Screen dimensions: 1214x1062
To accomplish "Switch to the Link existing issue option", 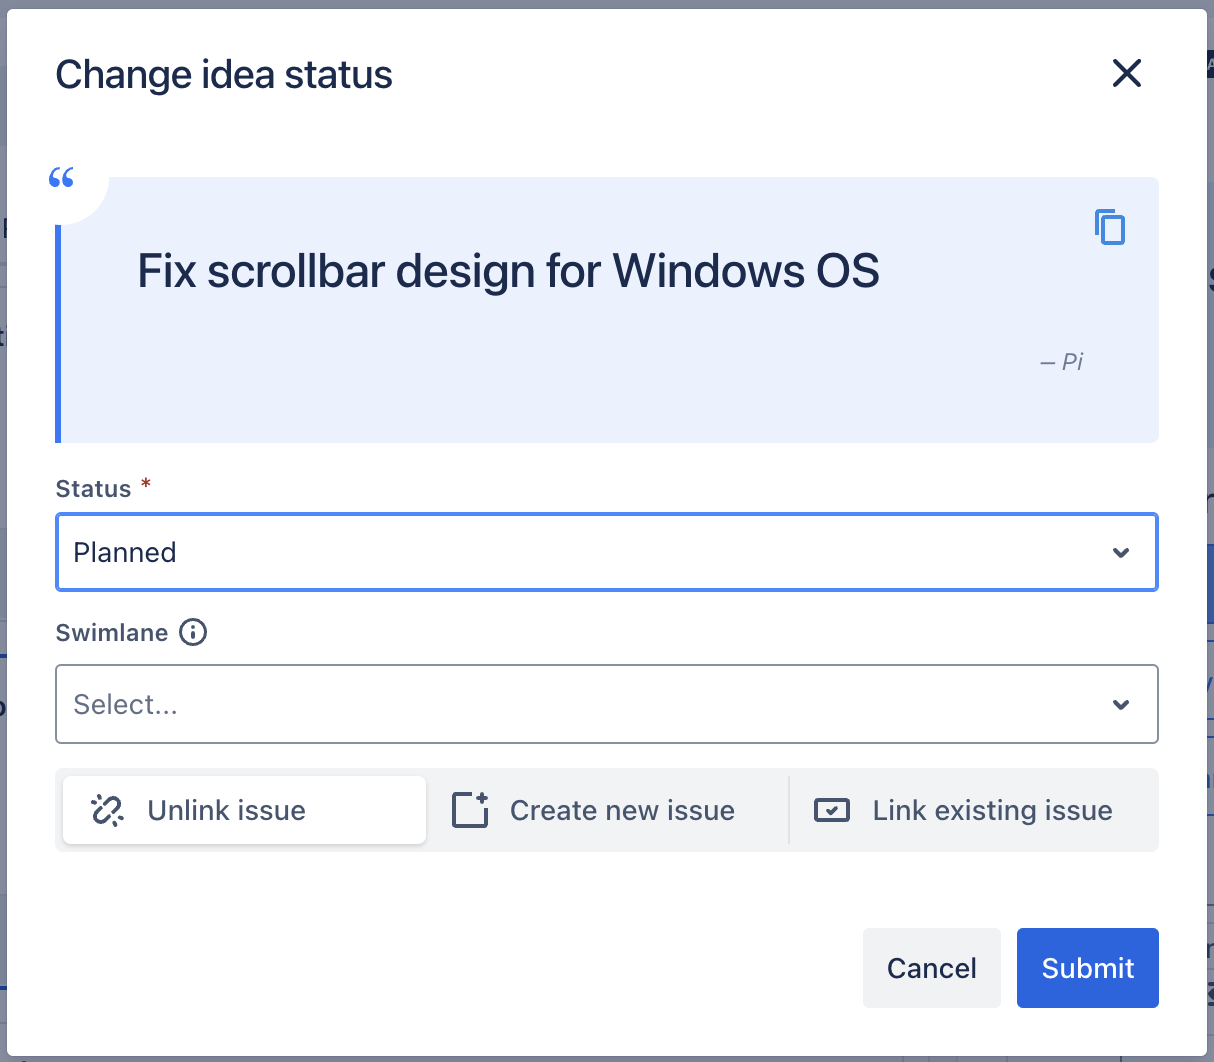I will point(991,810).
